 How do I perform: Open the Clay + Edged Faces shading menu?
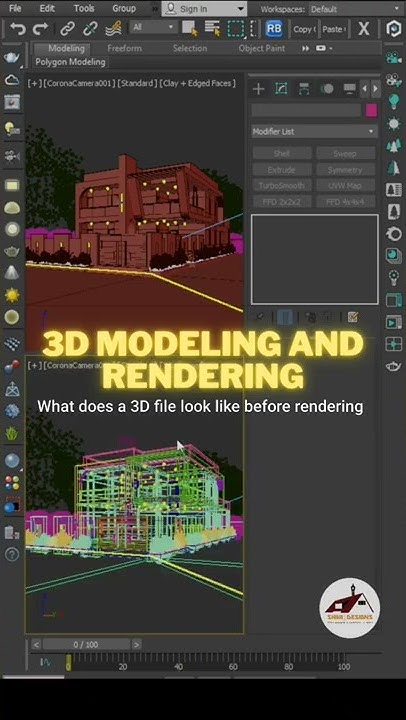tap(197, 83)
